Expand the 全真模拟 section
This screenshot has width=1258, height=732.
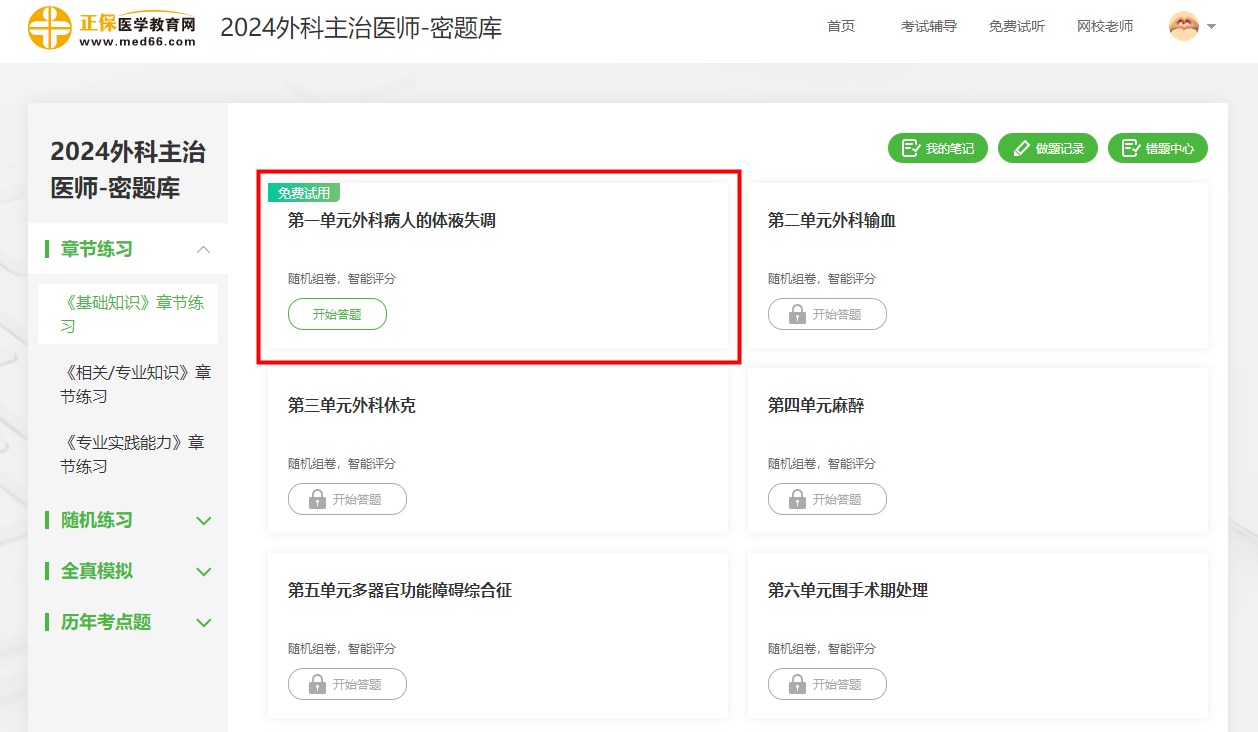[x=203, y=571]
